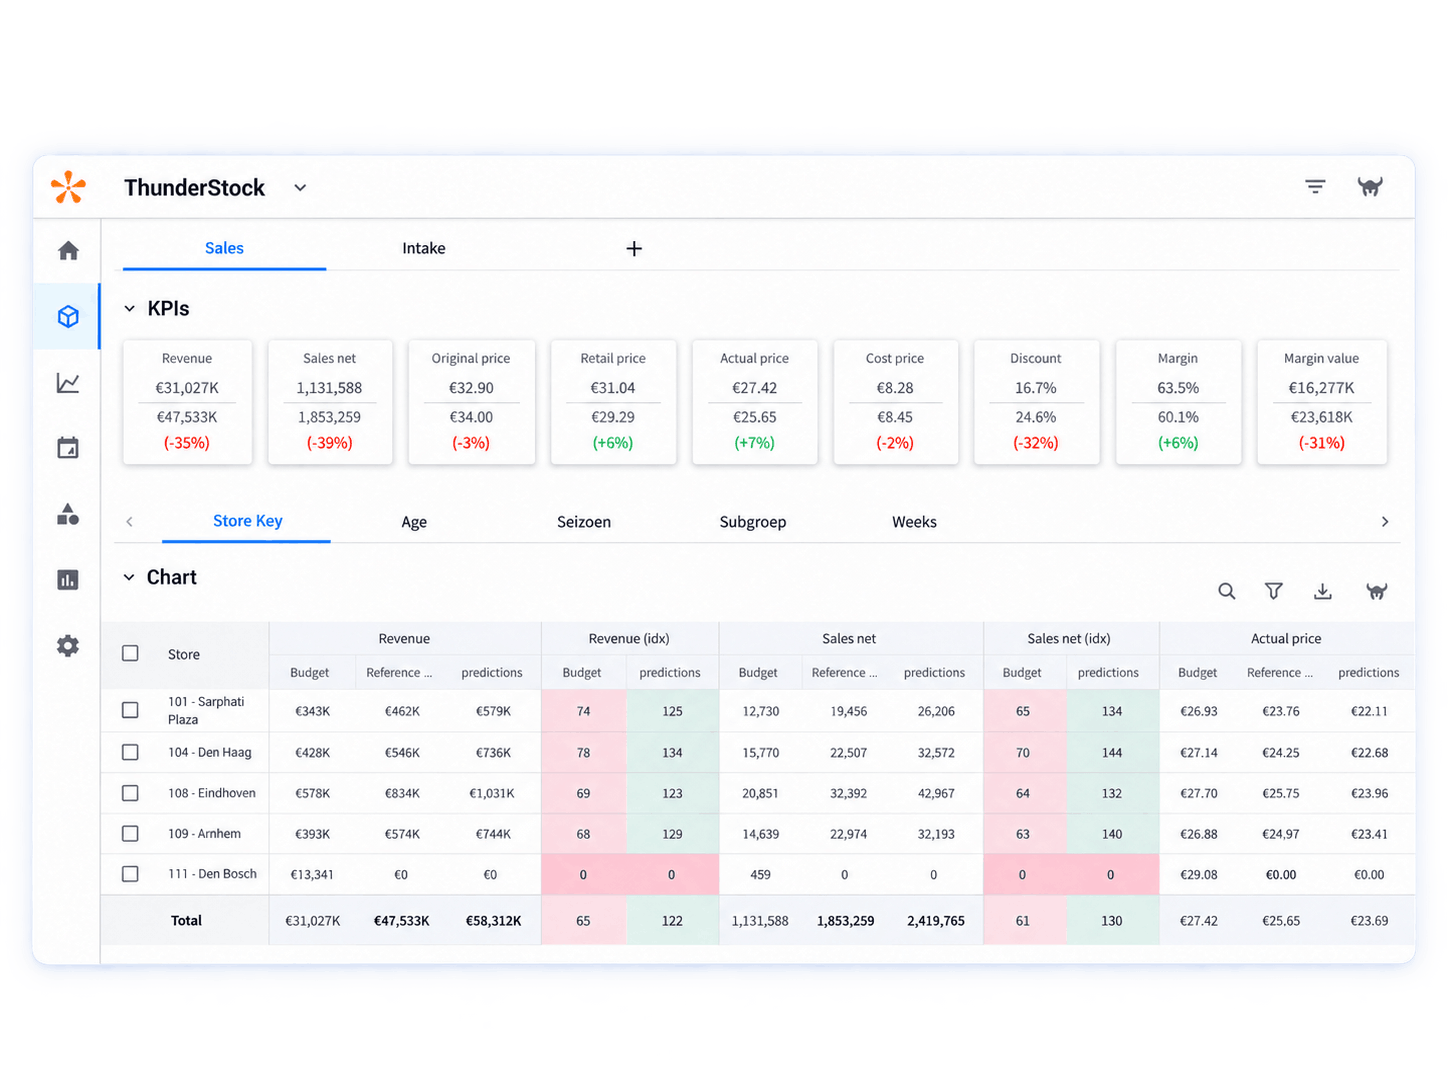Image resolution: width=1448 pixels, height=1086 pixels.
Task: Select the Seizoen tab
Action: (x=584, y=522)
